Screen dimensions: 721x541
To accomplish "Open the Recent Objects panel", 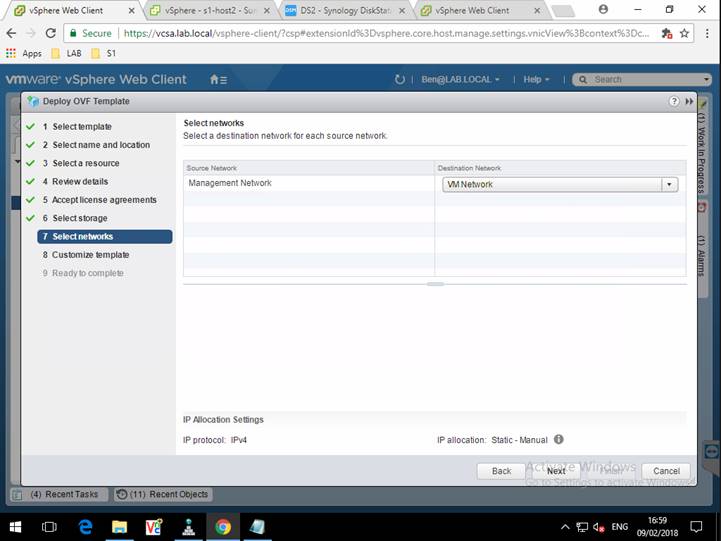I will [x=163, y=494].
